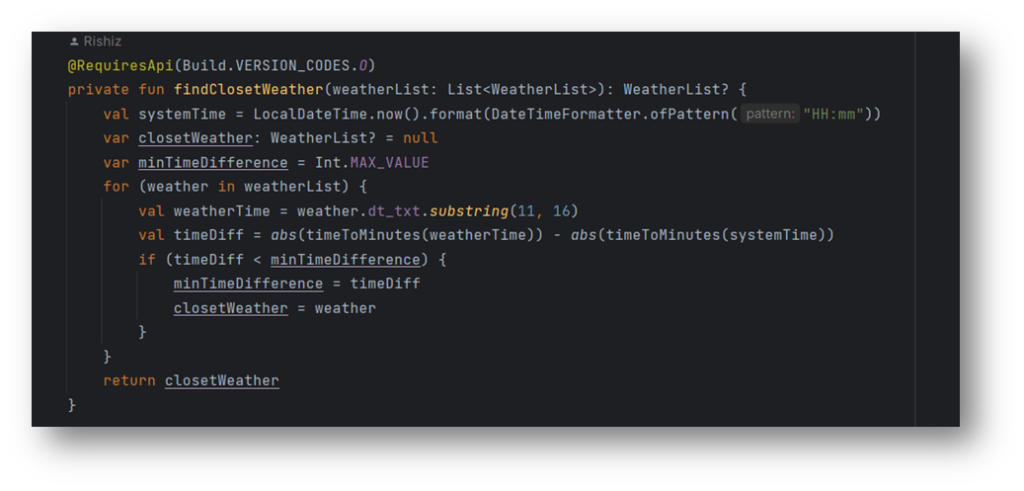Viewport: 1024px width, 491px height.
Task: Click the "HH:mm" string literal
Action: pos(839,113)
